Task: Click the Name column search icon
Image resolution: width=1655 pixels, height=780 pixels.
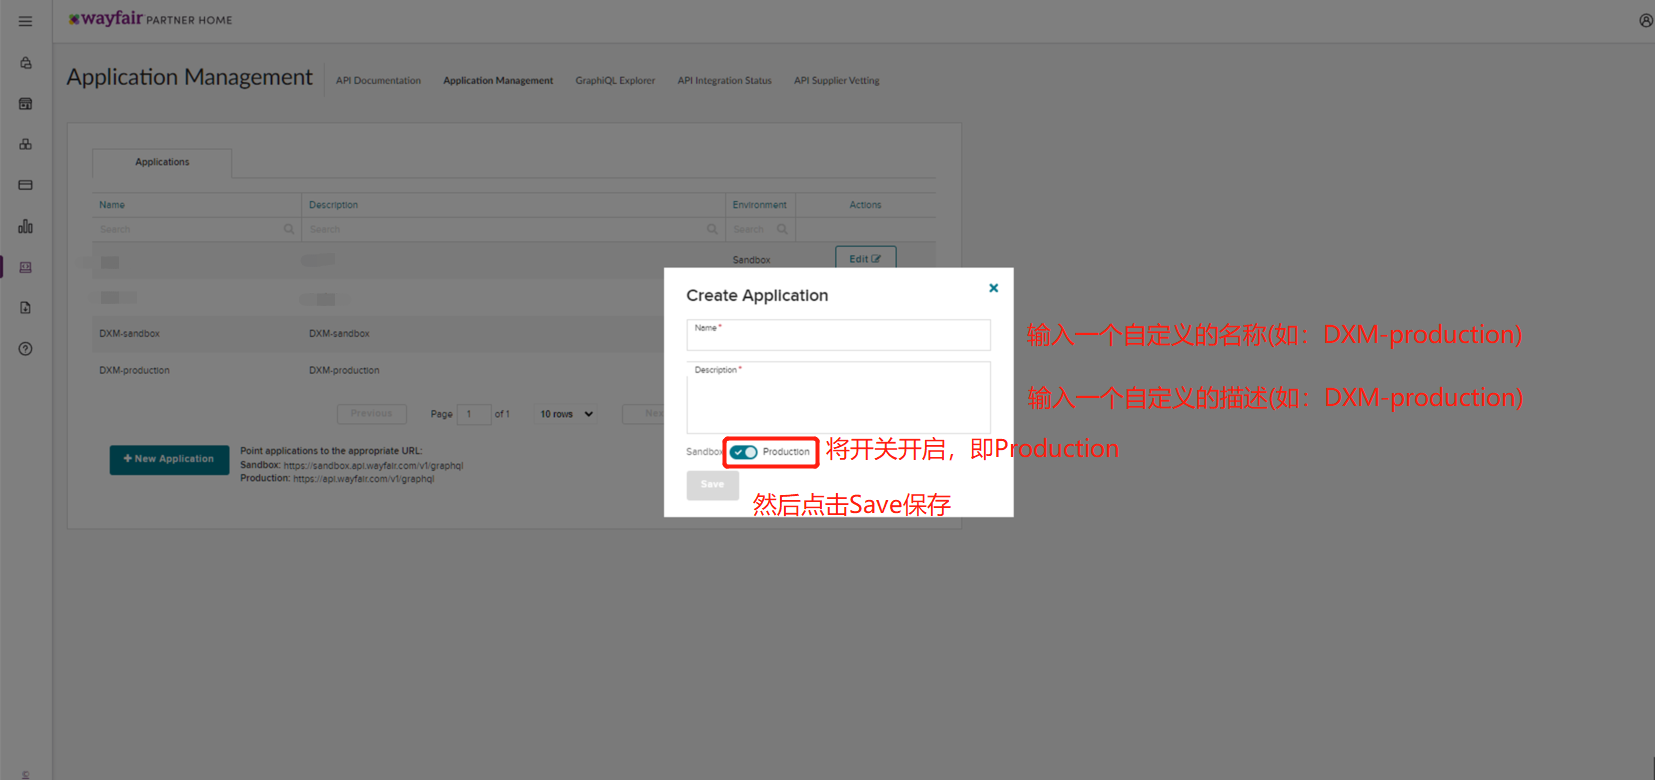Action: tap(289, 229)
